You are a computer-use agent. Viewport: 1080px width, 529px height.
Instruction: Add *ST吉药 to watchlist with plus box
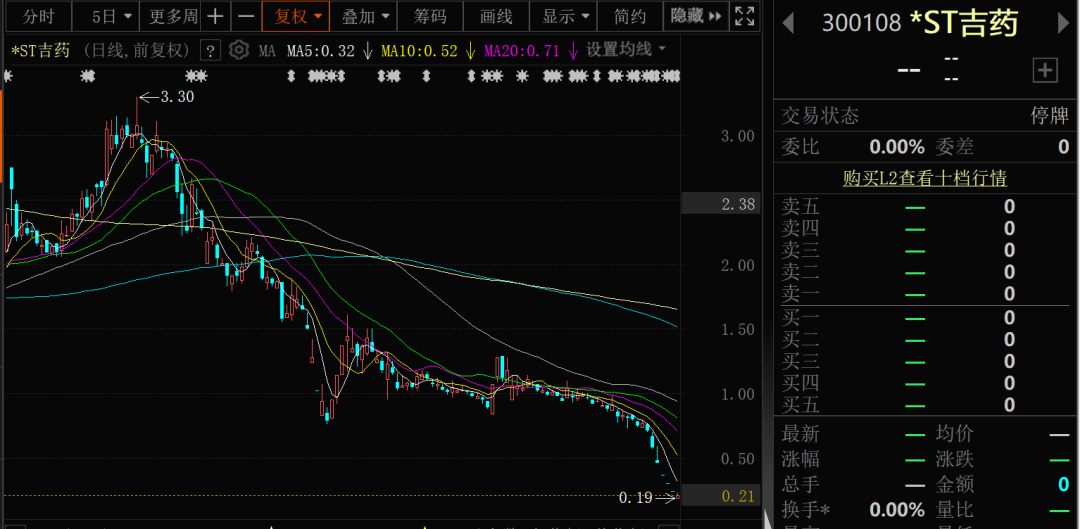[1045, 69]
